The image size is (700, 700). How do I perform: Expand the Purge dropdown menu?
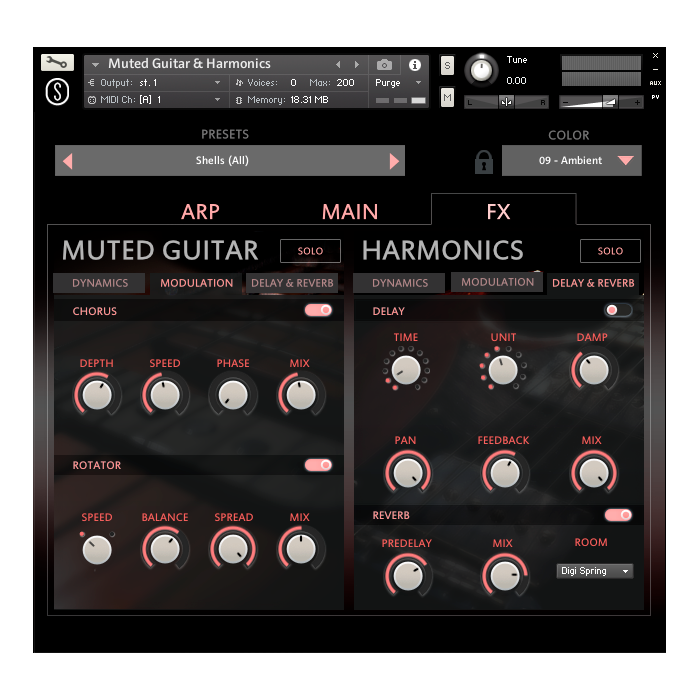click(x=399, y=83)
